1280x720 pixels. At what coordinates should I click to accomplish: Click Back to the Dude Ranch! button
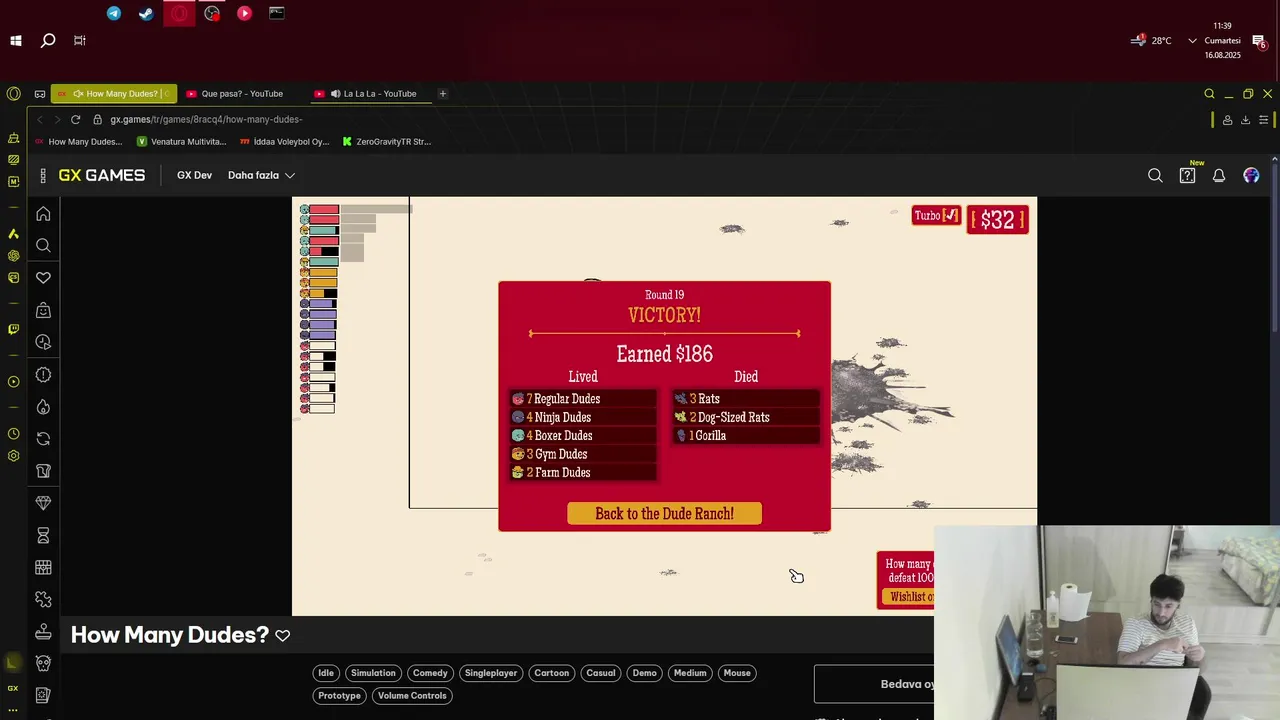[664, 514]
